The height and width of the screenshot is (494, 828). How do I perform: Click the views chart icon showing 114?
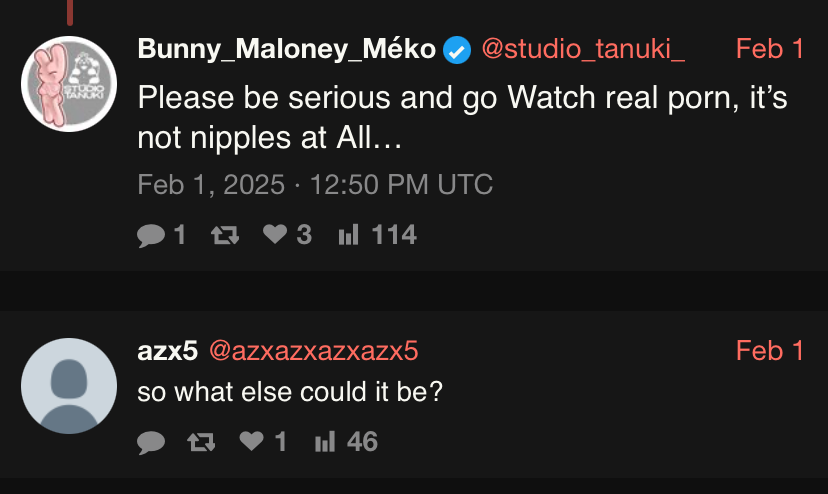tap(348, 235)
